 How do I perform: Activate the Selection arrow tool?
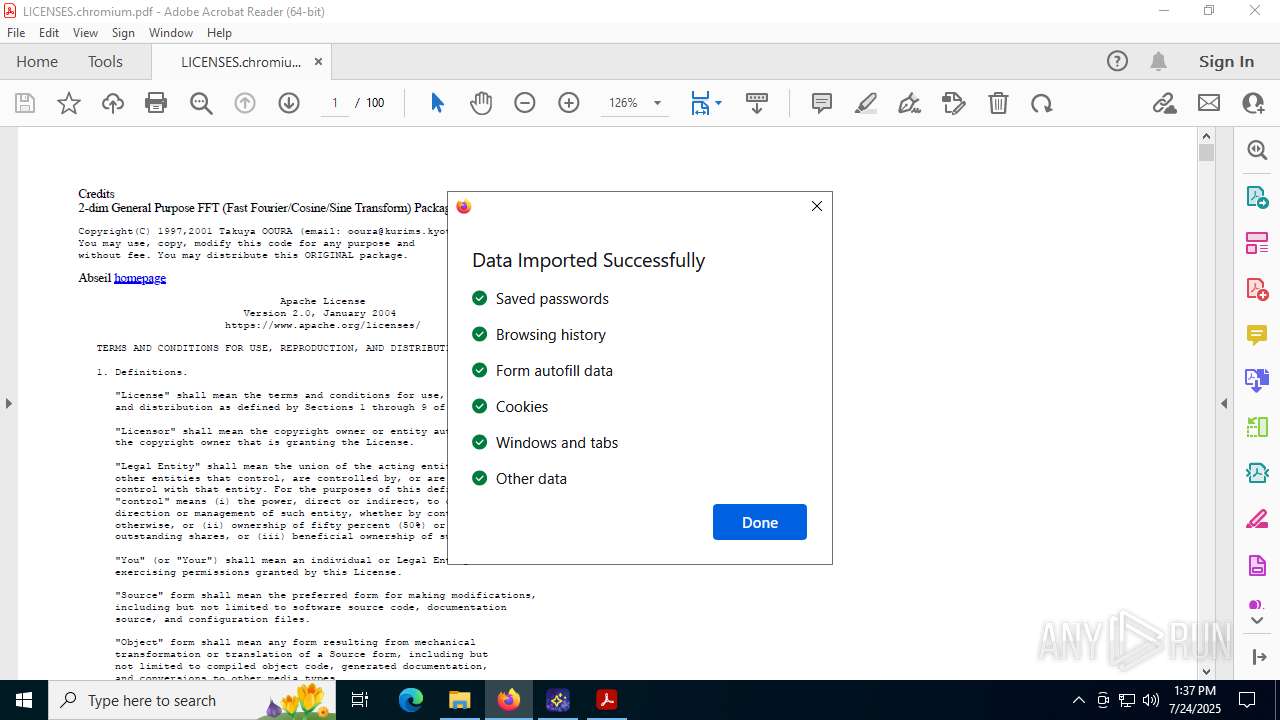437,103
